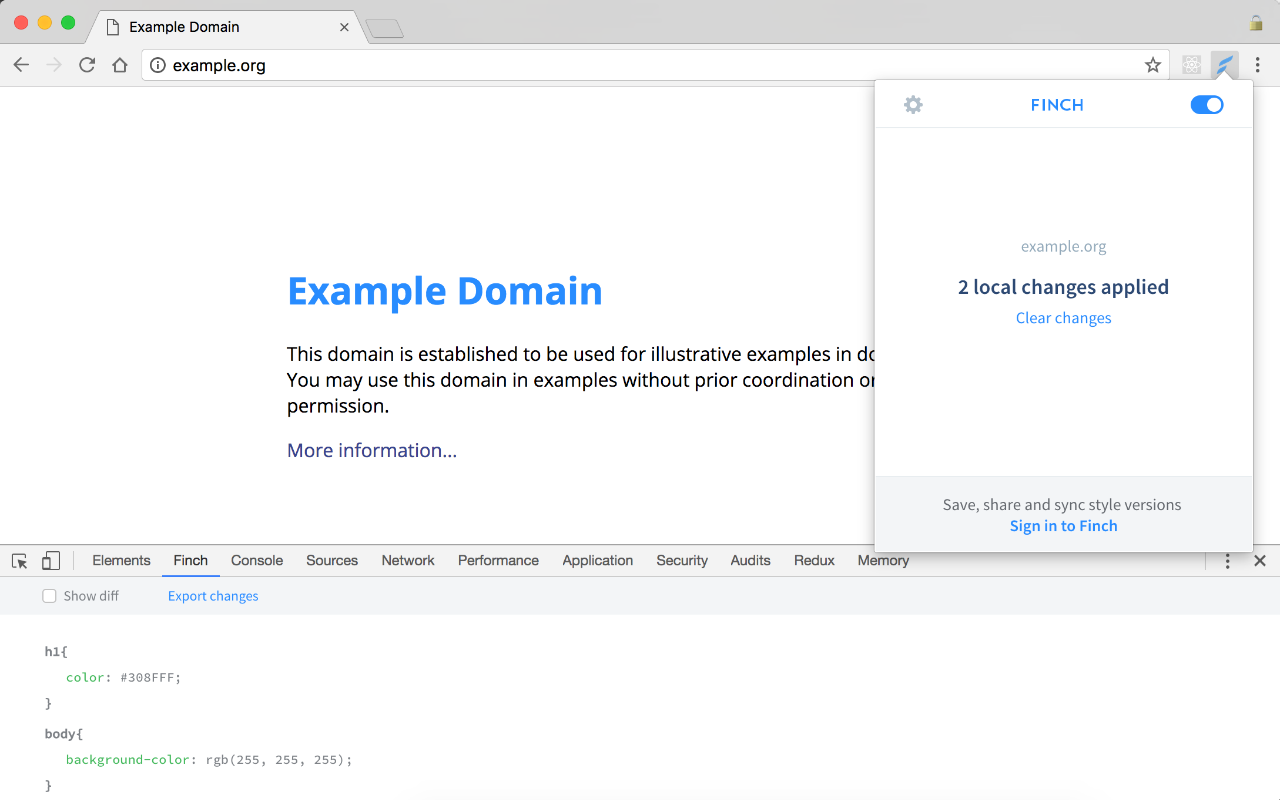Switch to the Application panel
Viewport: 1280px width, 800px height.
tap(598, 561)
